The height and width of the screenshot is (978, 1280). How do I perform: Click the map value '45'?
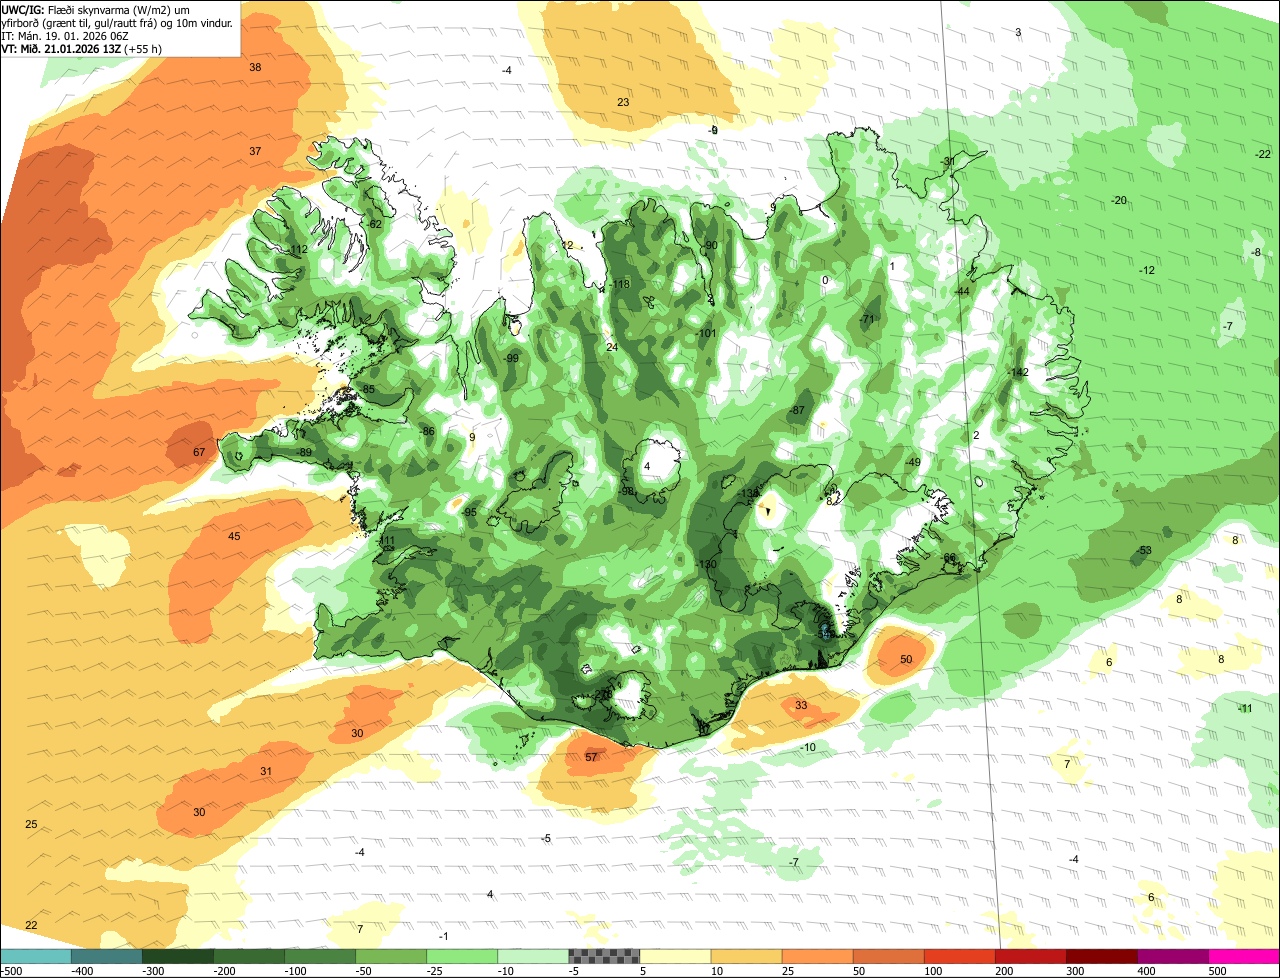[x=234, y=537]
